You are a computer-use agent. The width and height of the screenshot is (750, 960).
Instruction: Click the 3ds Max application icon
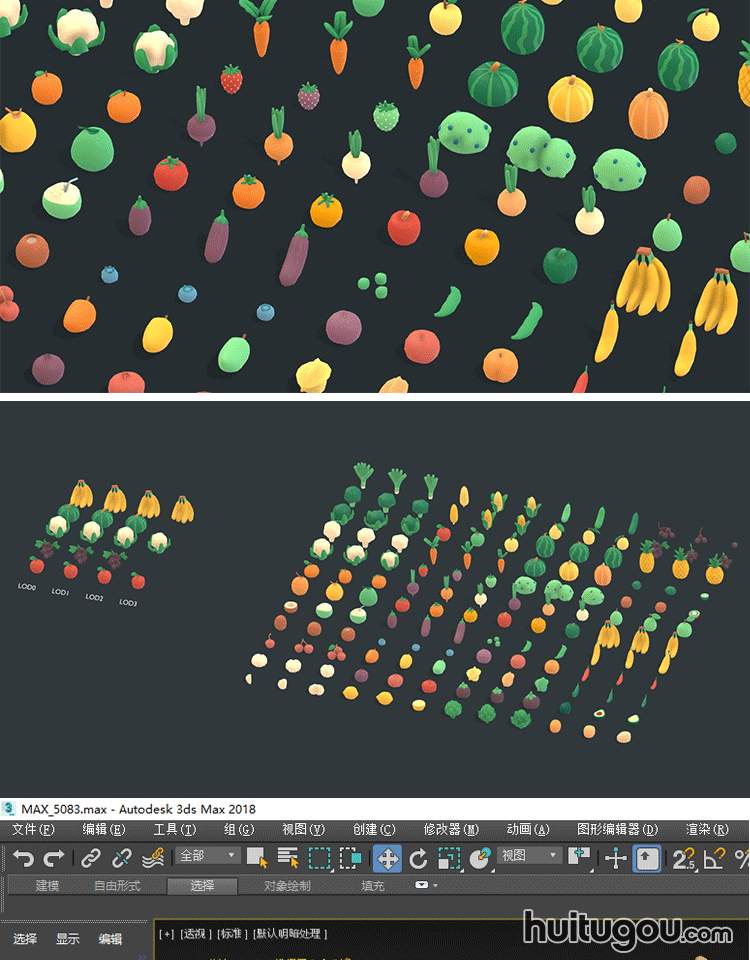[8, 809]
